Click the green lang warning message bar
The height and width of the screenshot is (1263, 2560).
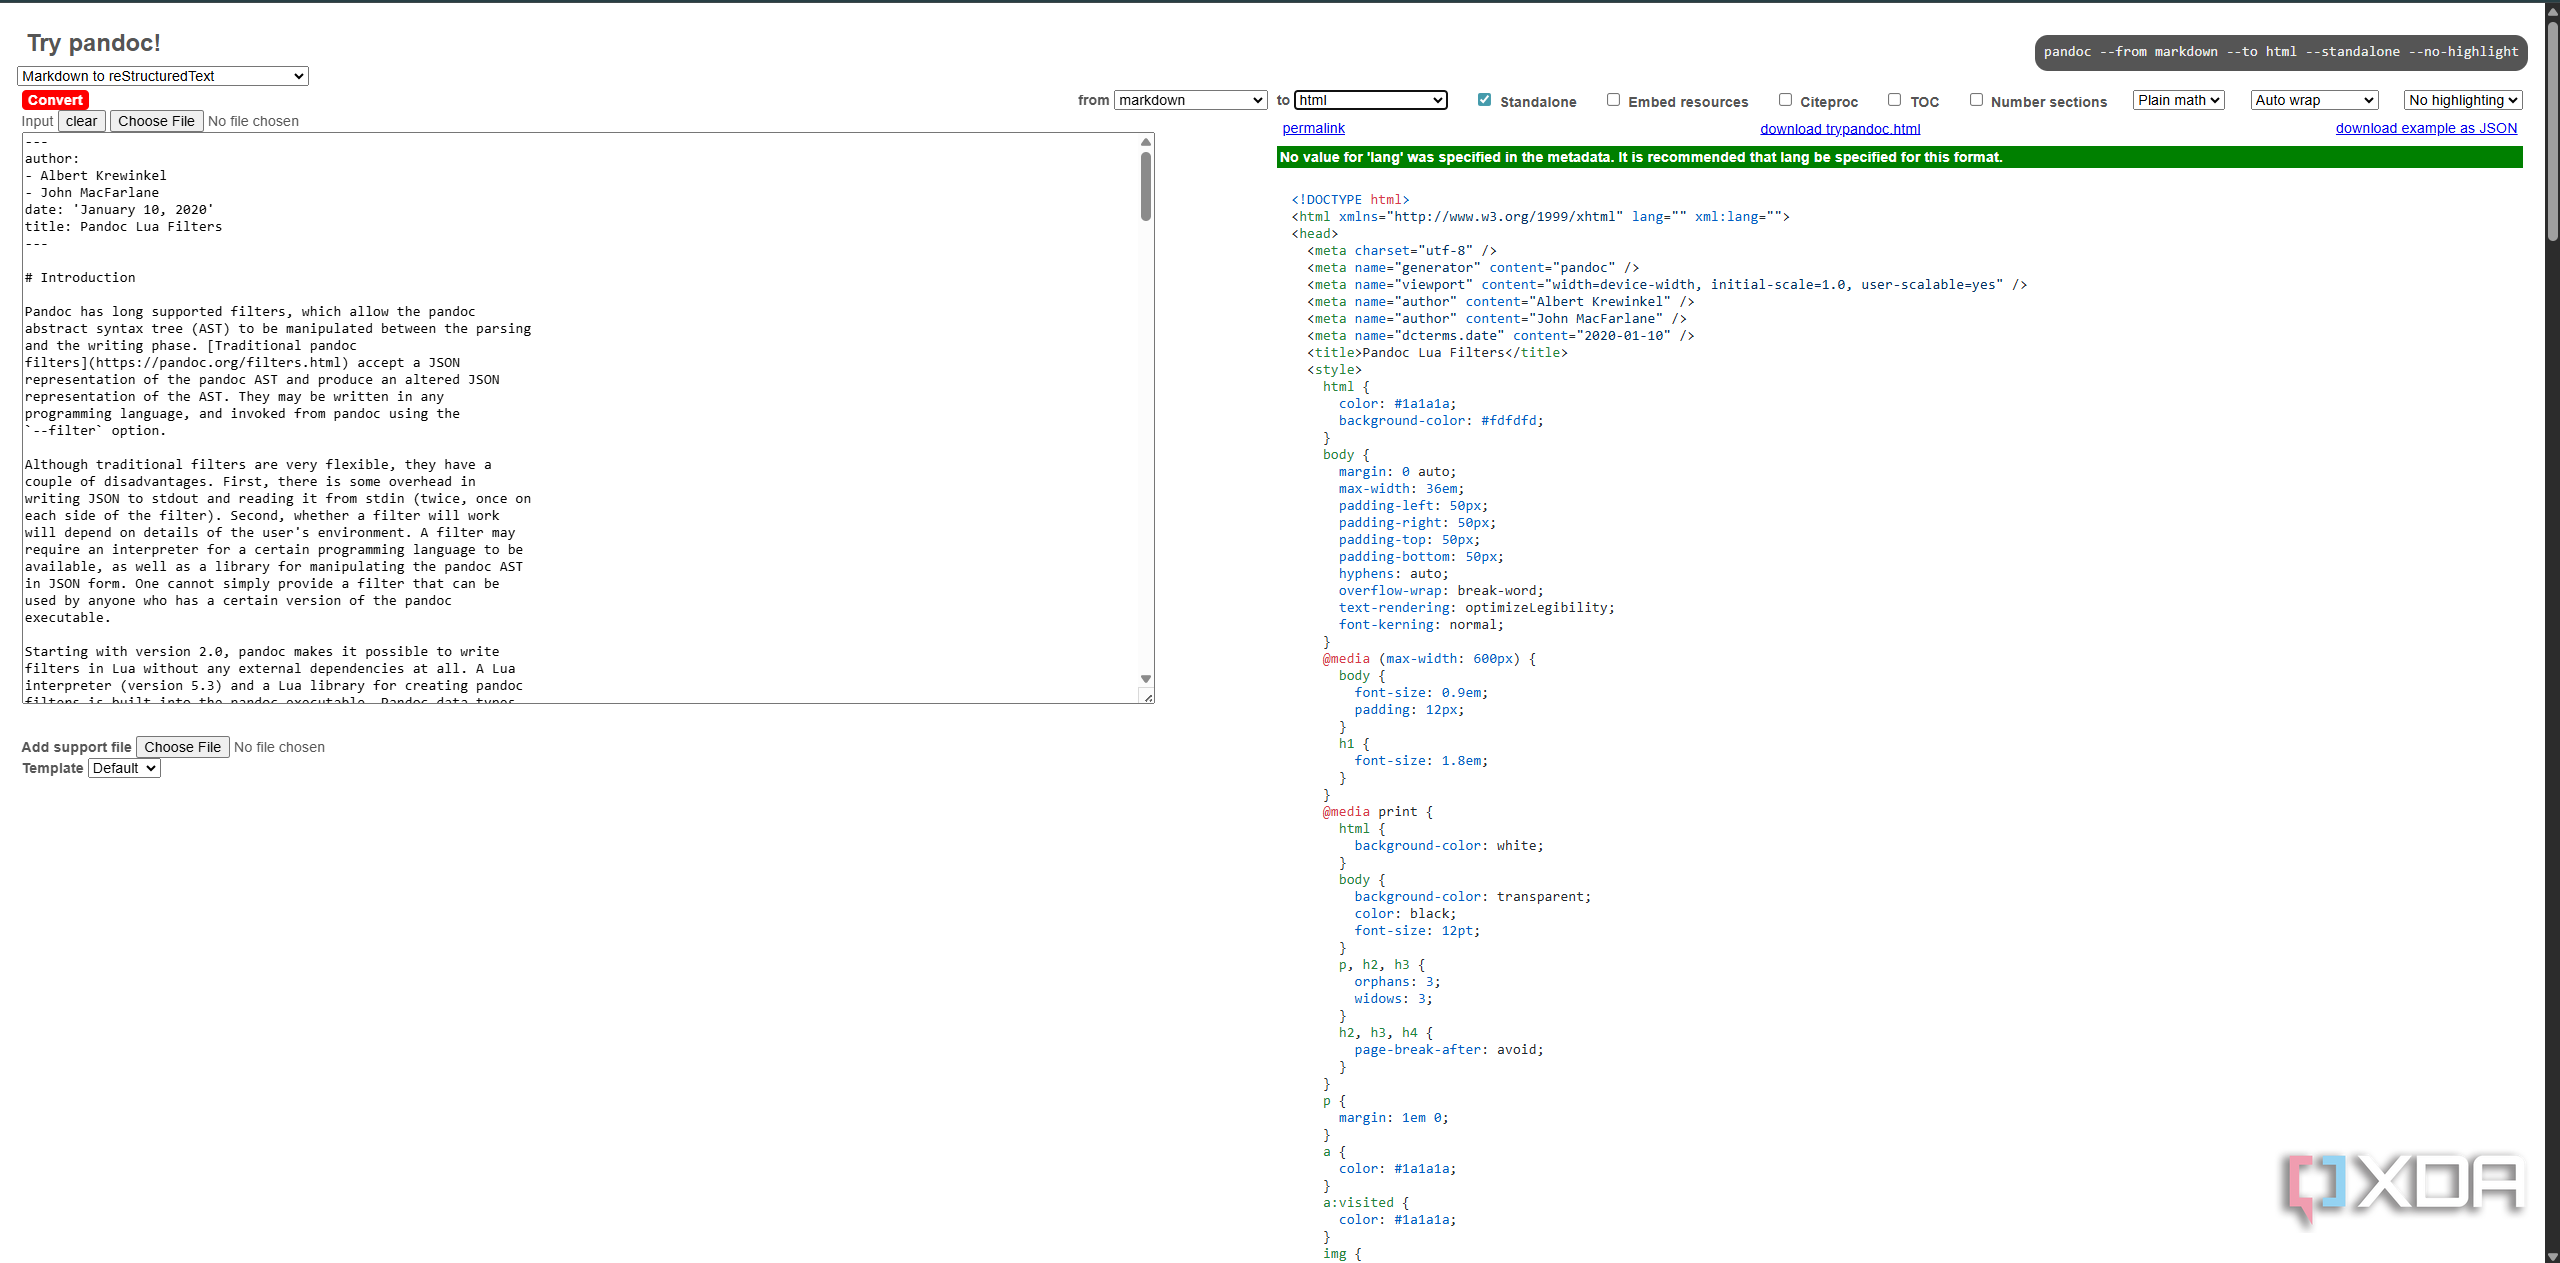pyautogui.click(x=1900, y=157)
